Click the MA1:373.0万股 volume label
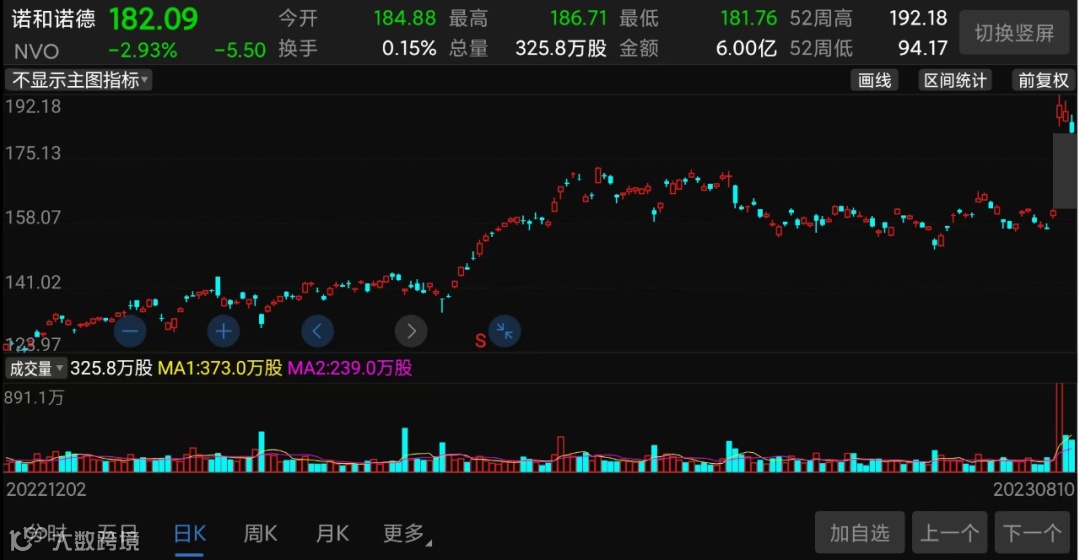This screenshot has width=1080, height=560. coord(220,369)
